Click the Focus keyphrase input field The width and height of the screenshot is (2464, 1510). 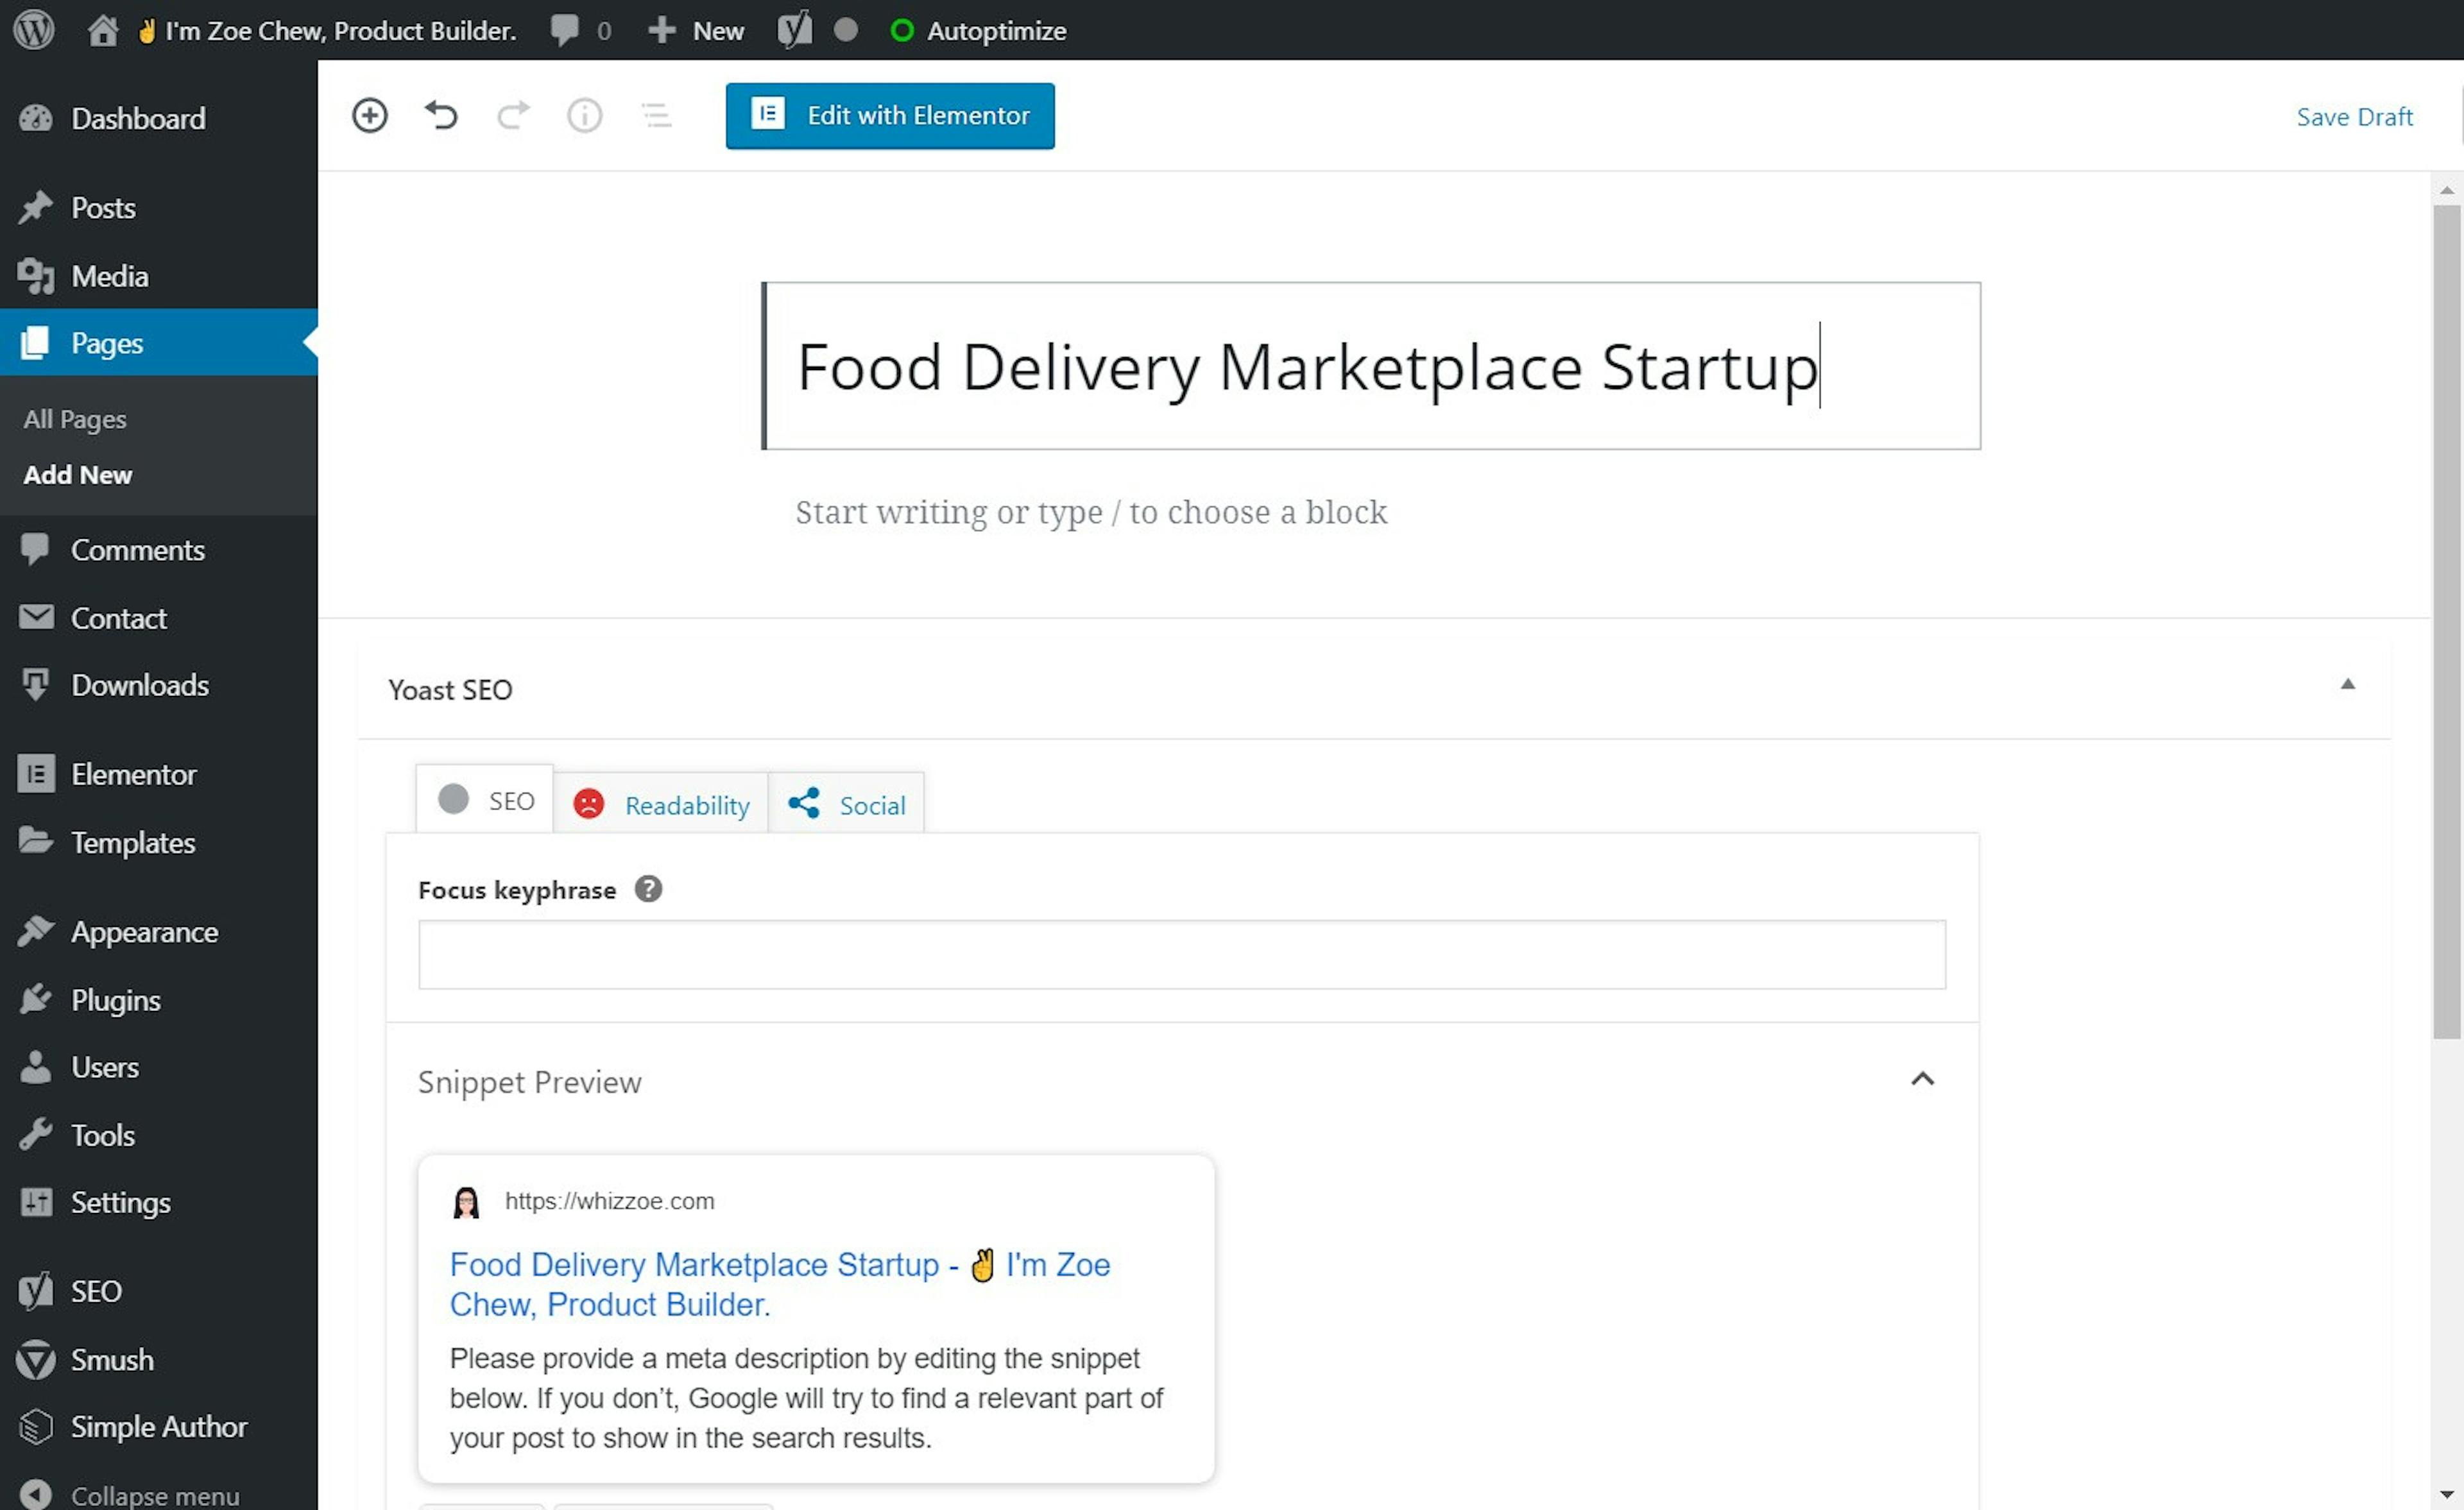point(1181,954)
